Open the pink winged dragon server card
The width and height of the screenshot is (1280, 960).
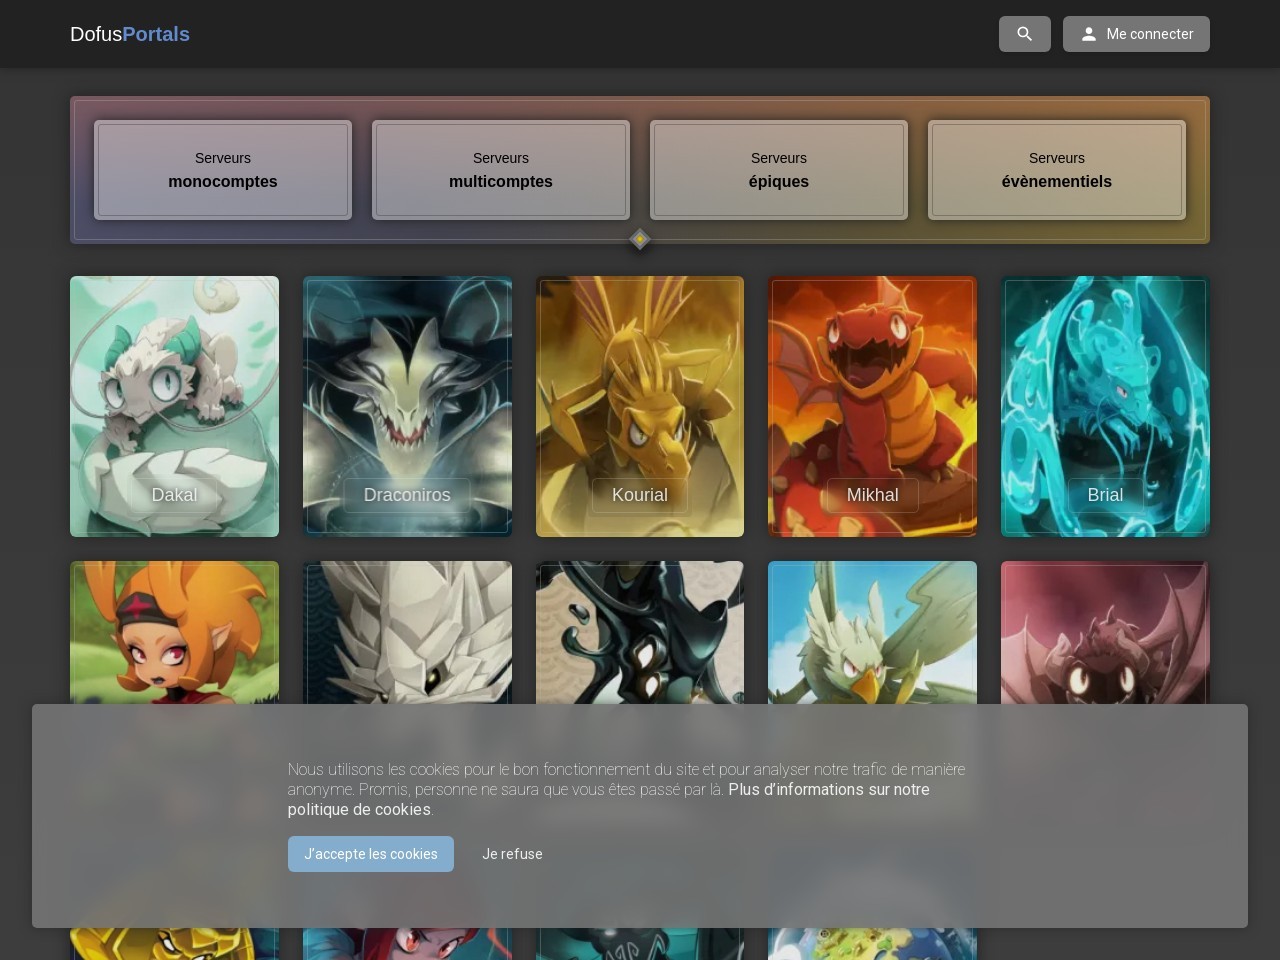[1105, 632]
